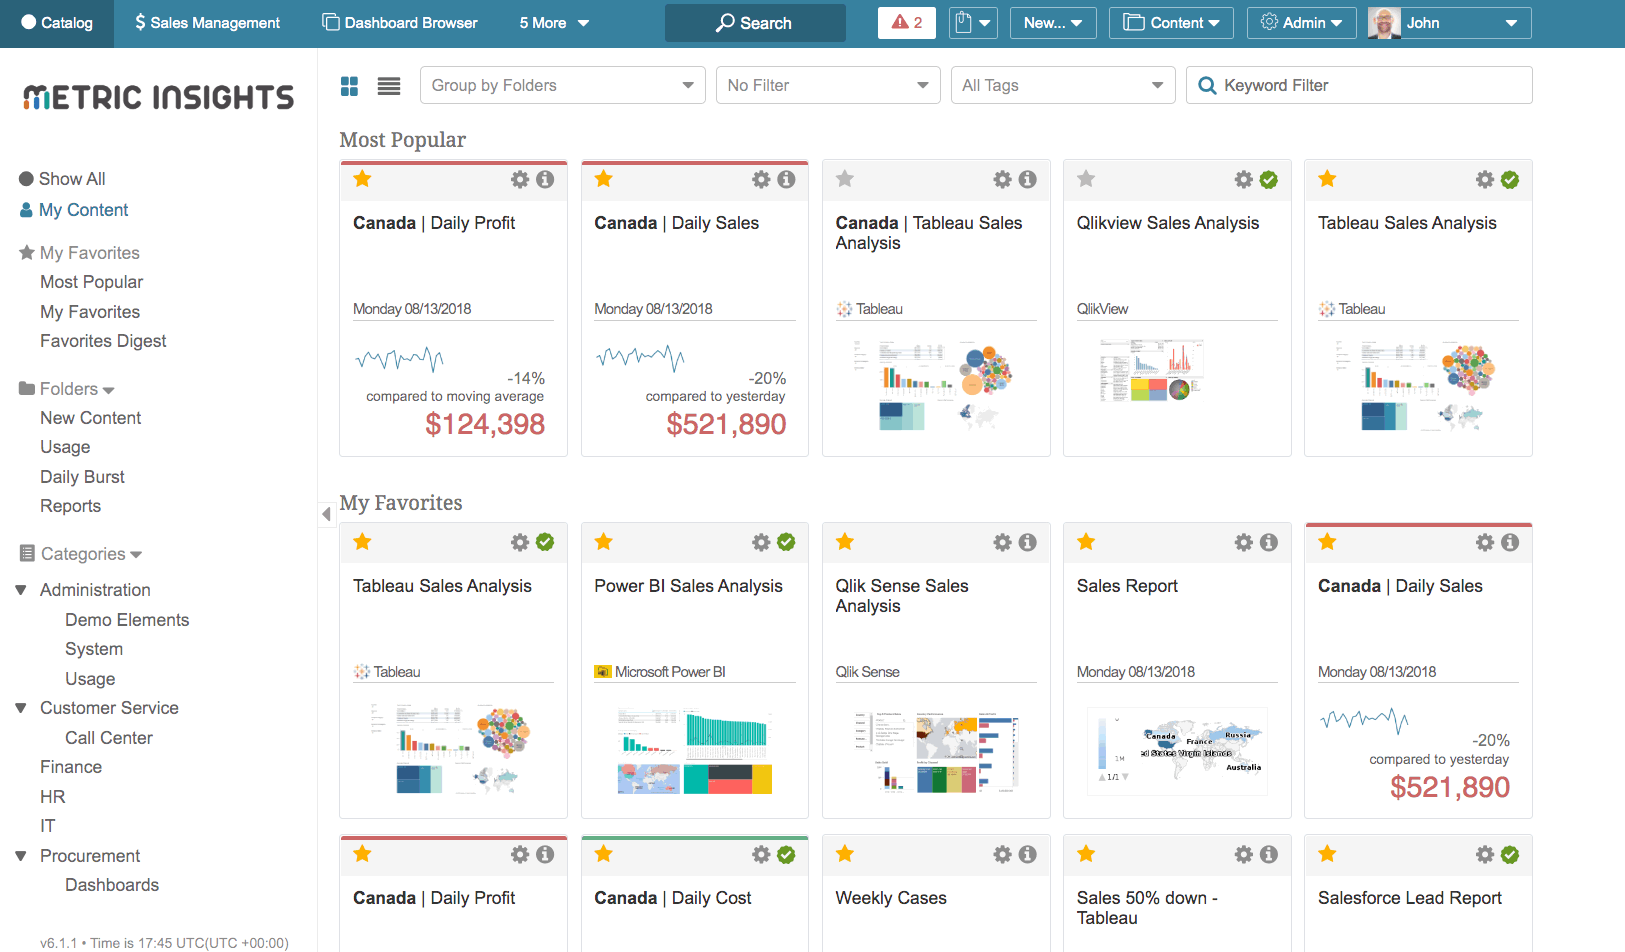1625x952 pixels.
Task: Click gear icon on Canada Daily Cost tile
Action: pyautogui.click(x=762, y=854)
